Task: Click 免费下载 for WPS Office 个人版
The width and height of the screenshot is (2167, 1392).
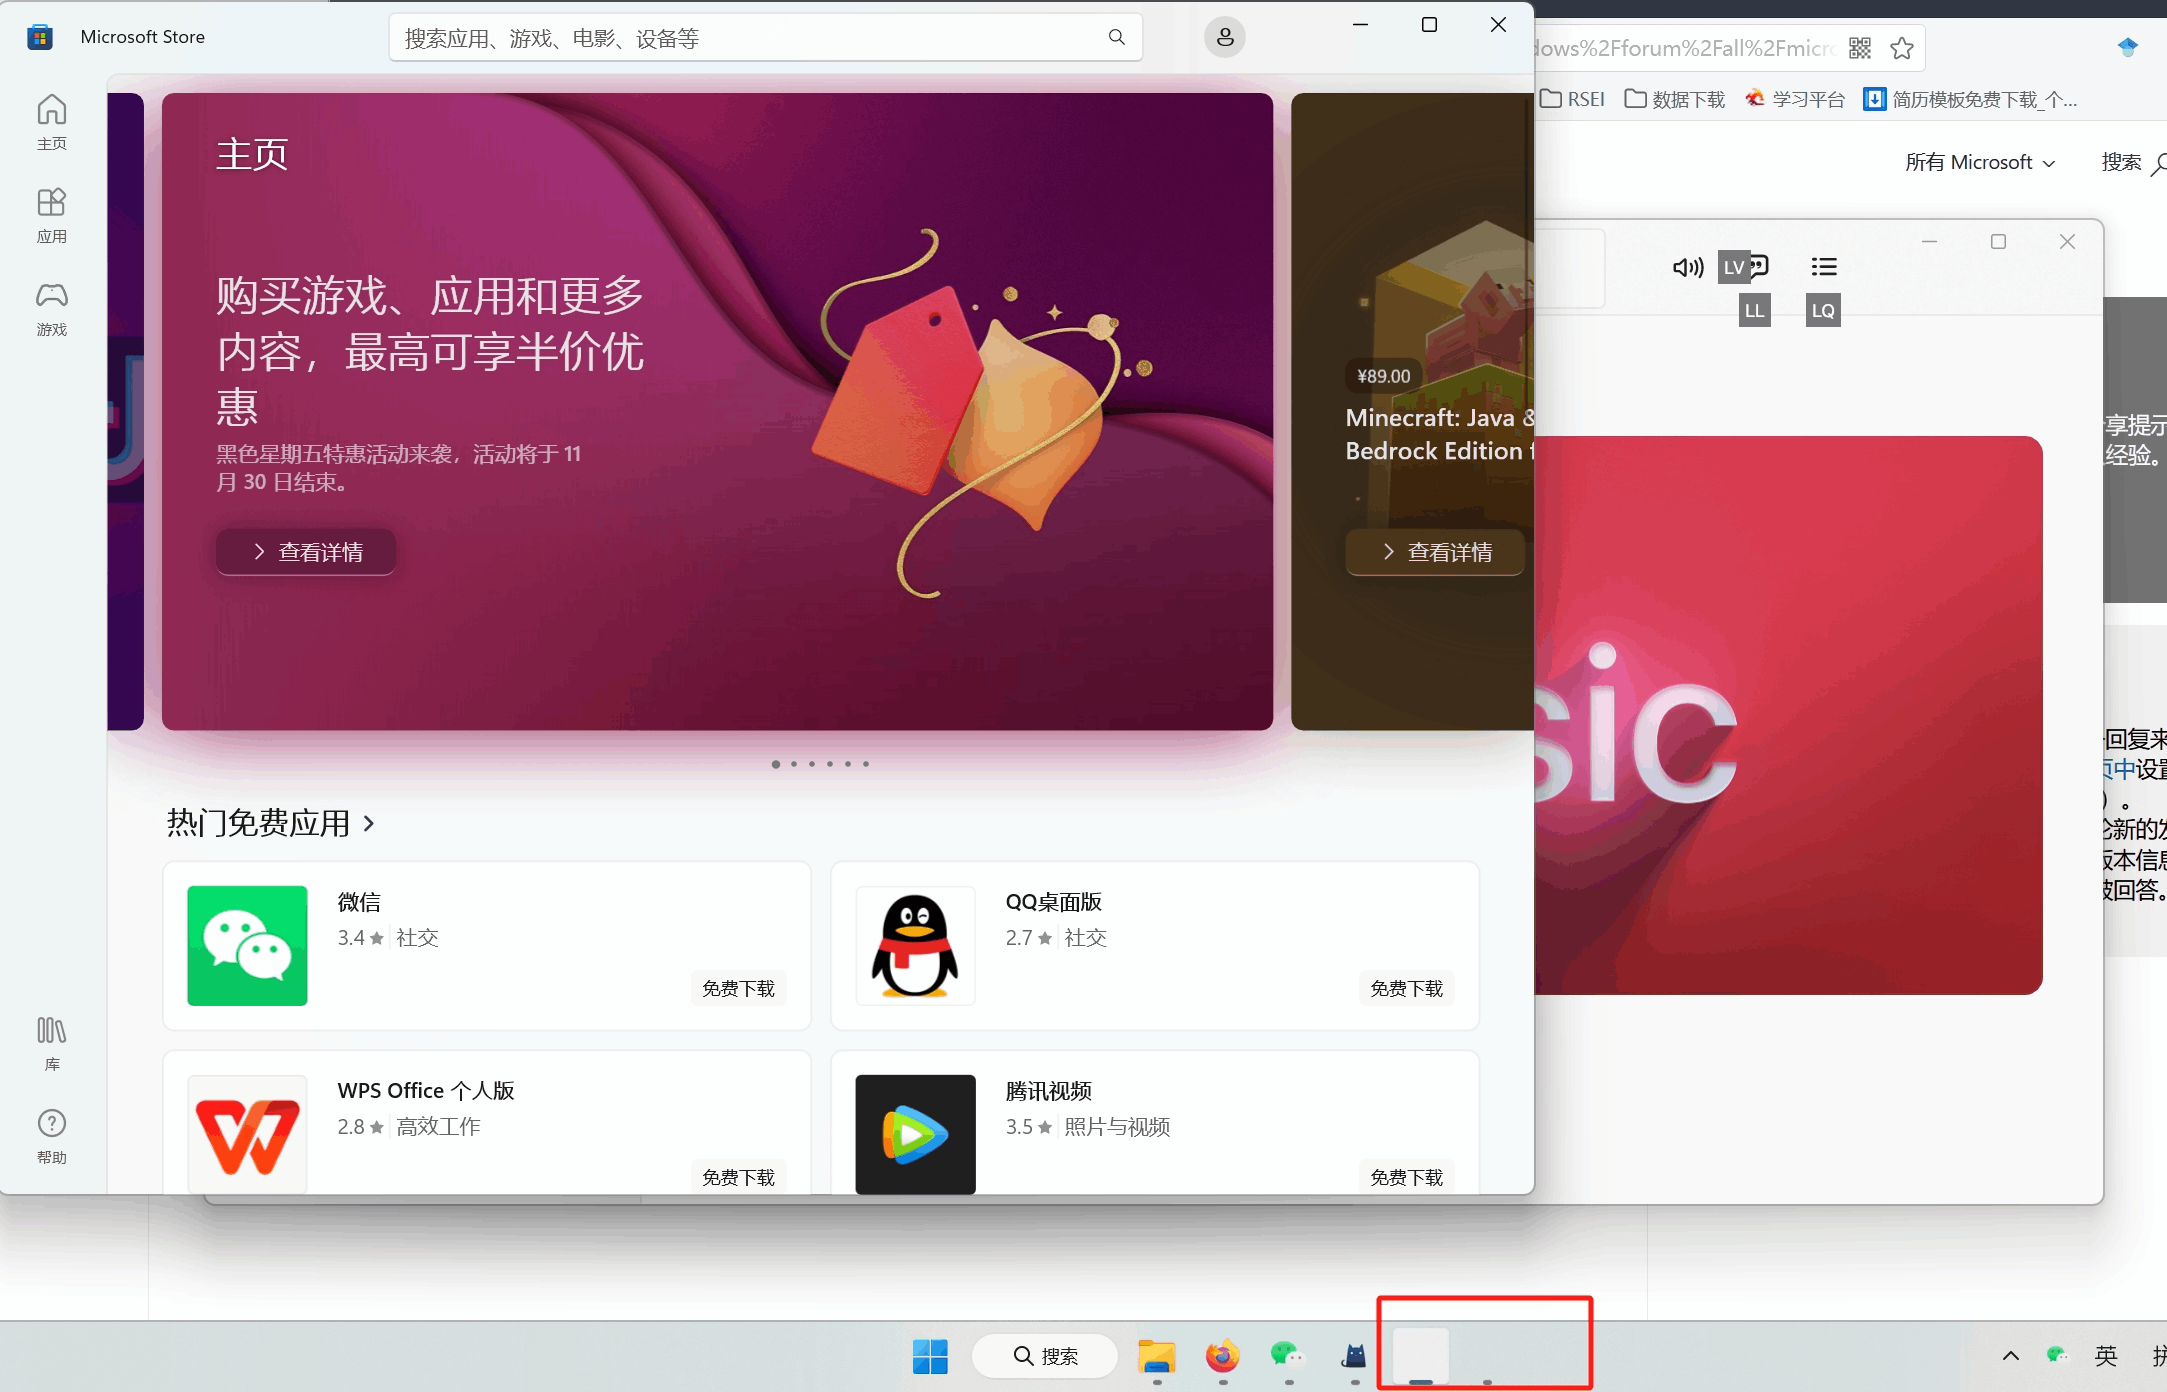Action: coord(738,1177)
